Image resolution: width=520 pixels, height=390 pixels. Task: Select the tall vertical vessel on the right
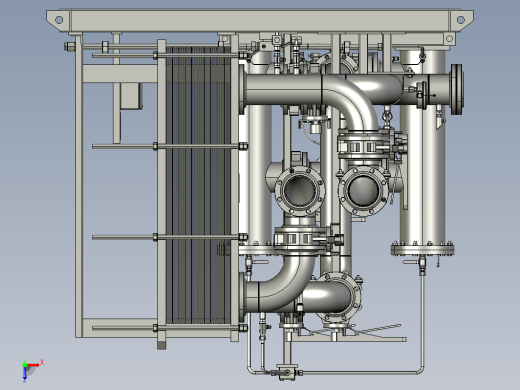coord(422,150)
